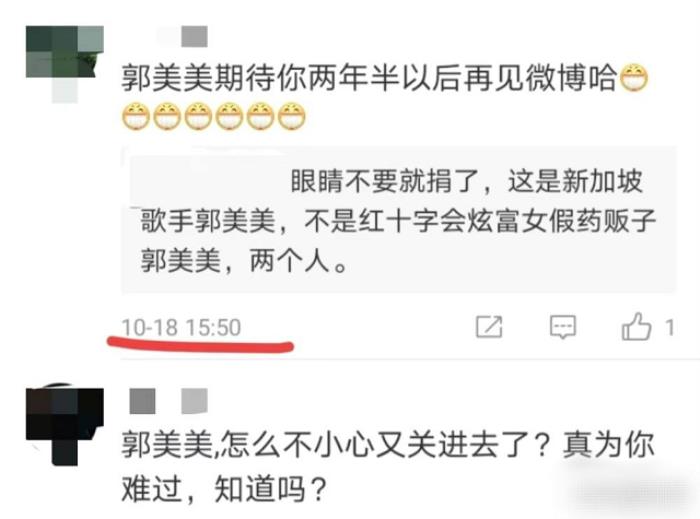Click the 10-18 15:50 timestamp
The image size is (700, 519).
pyautogui.click(x=181, y=327)
